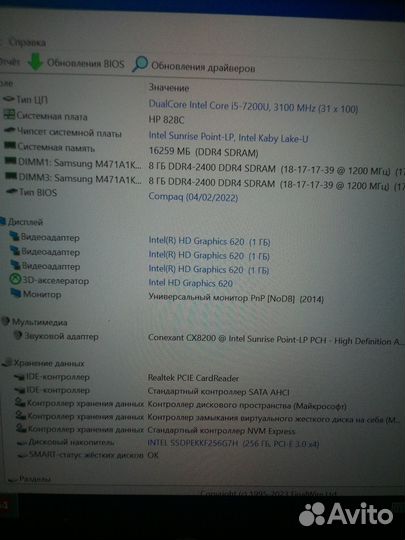Click IDE-контроллер icon beside Realtek CardReader
This screenshot has width=405, height=540.
(19, 377)
